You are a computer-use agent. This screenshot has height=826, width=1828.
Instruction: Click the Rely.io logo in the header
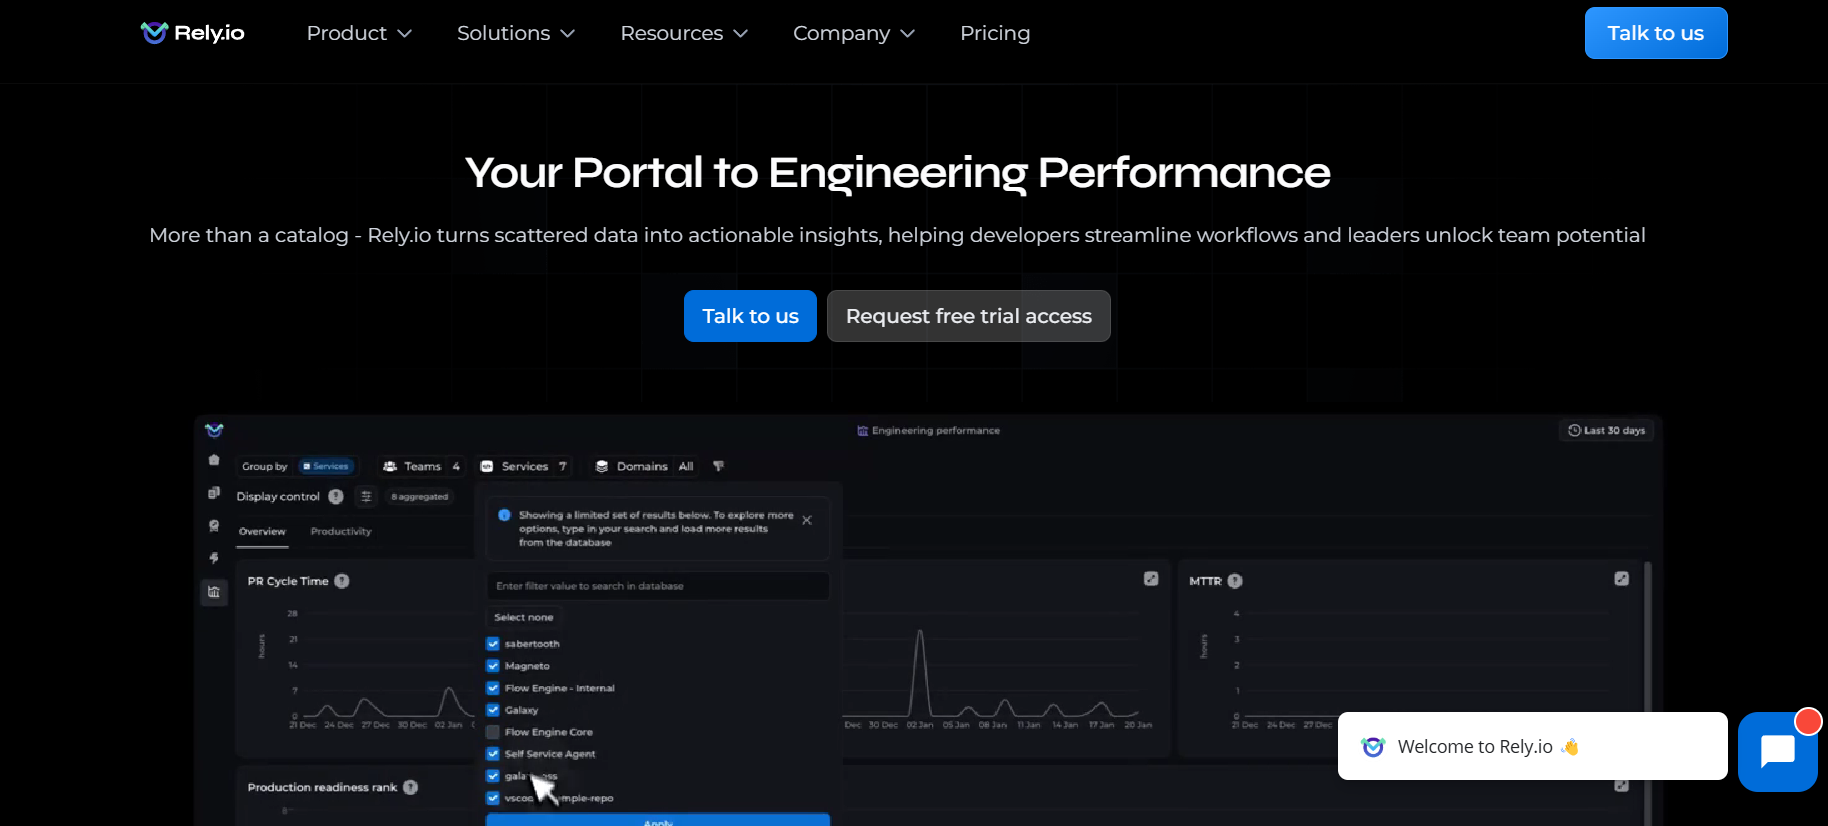point(192,33)
